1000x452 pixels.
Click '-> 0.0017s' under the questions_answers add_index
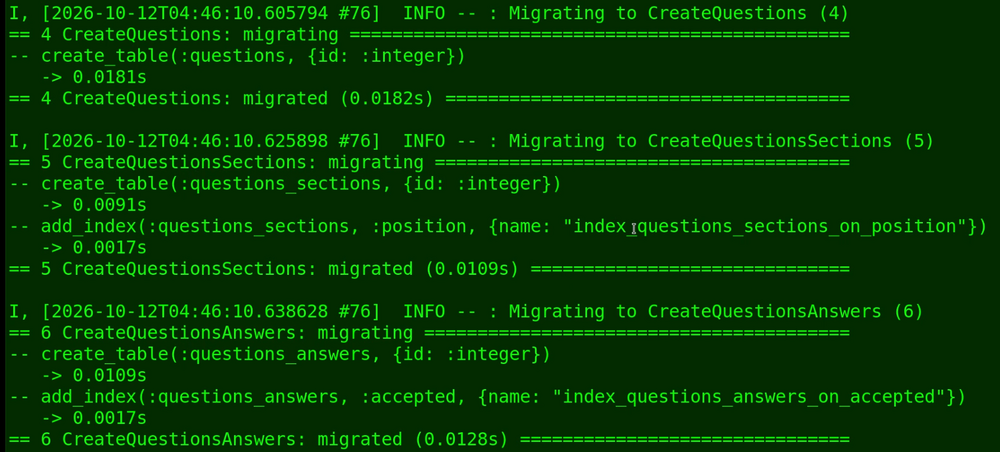(x=94, y=418)
